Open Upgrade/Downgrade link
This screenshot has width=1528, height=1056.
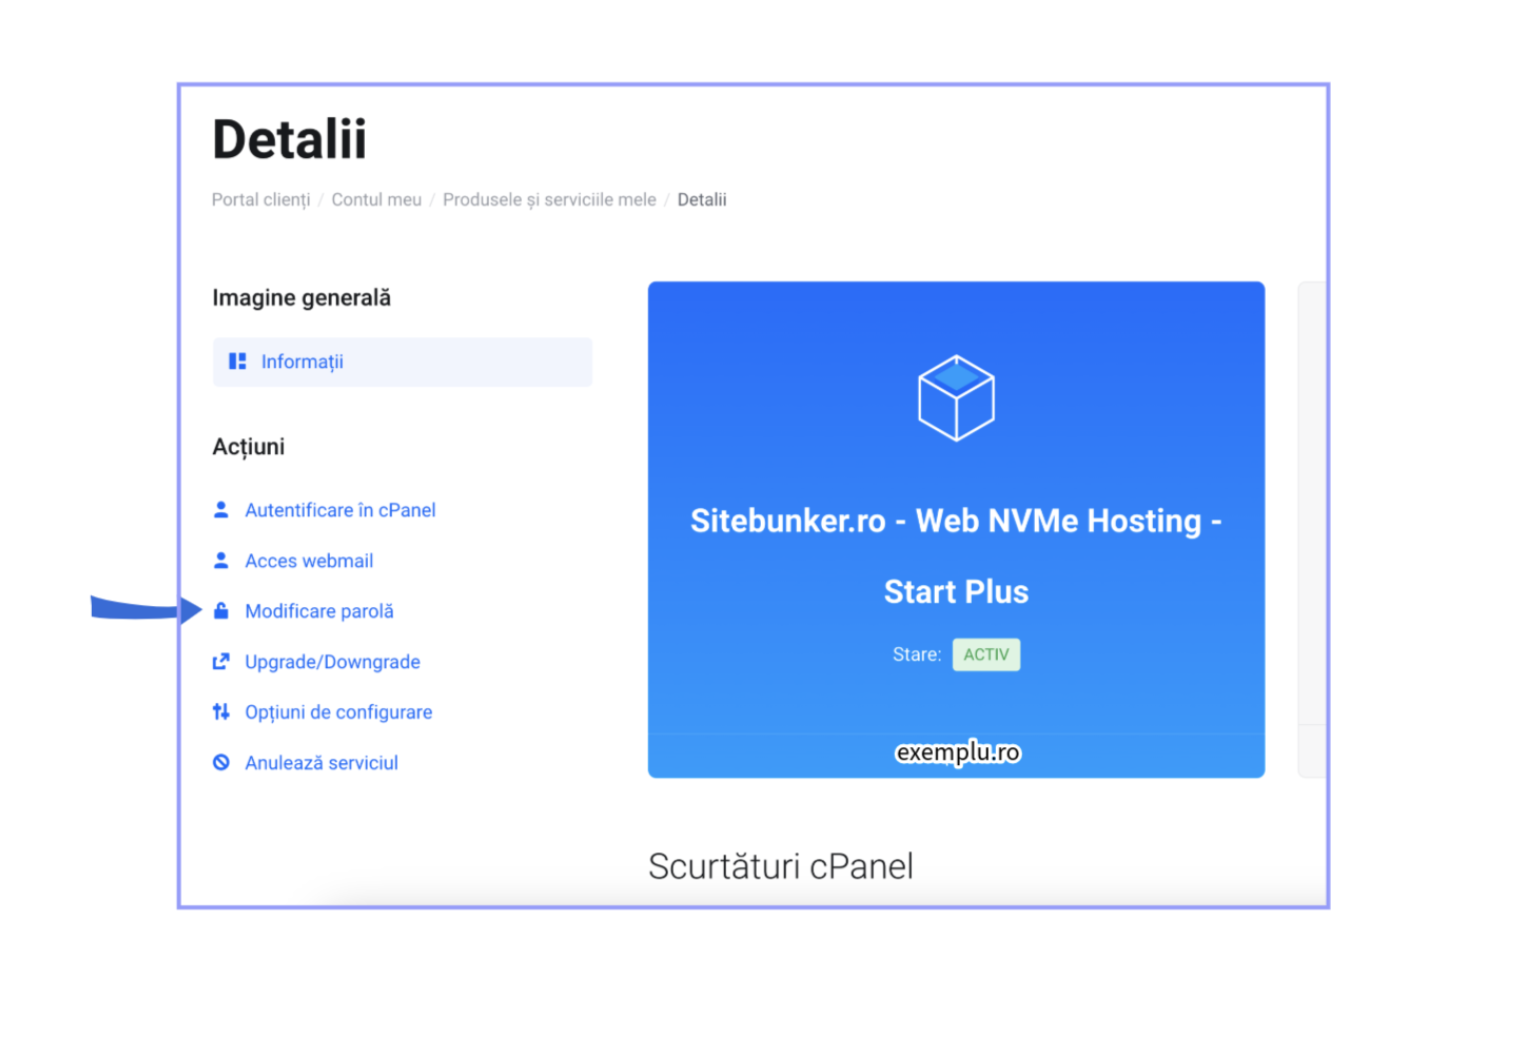point(332,662)
